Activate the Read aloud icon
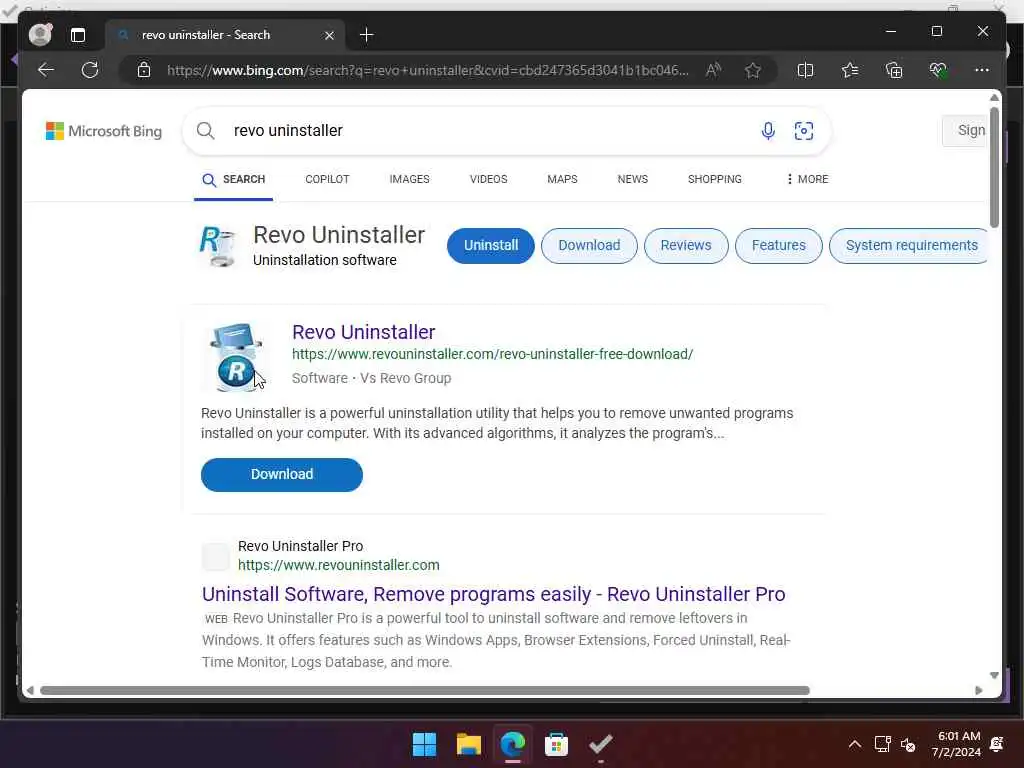Viewport: 1024px width, 768px height. pos(713,70)
